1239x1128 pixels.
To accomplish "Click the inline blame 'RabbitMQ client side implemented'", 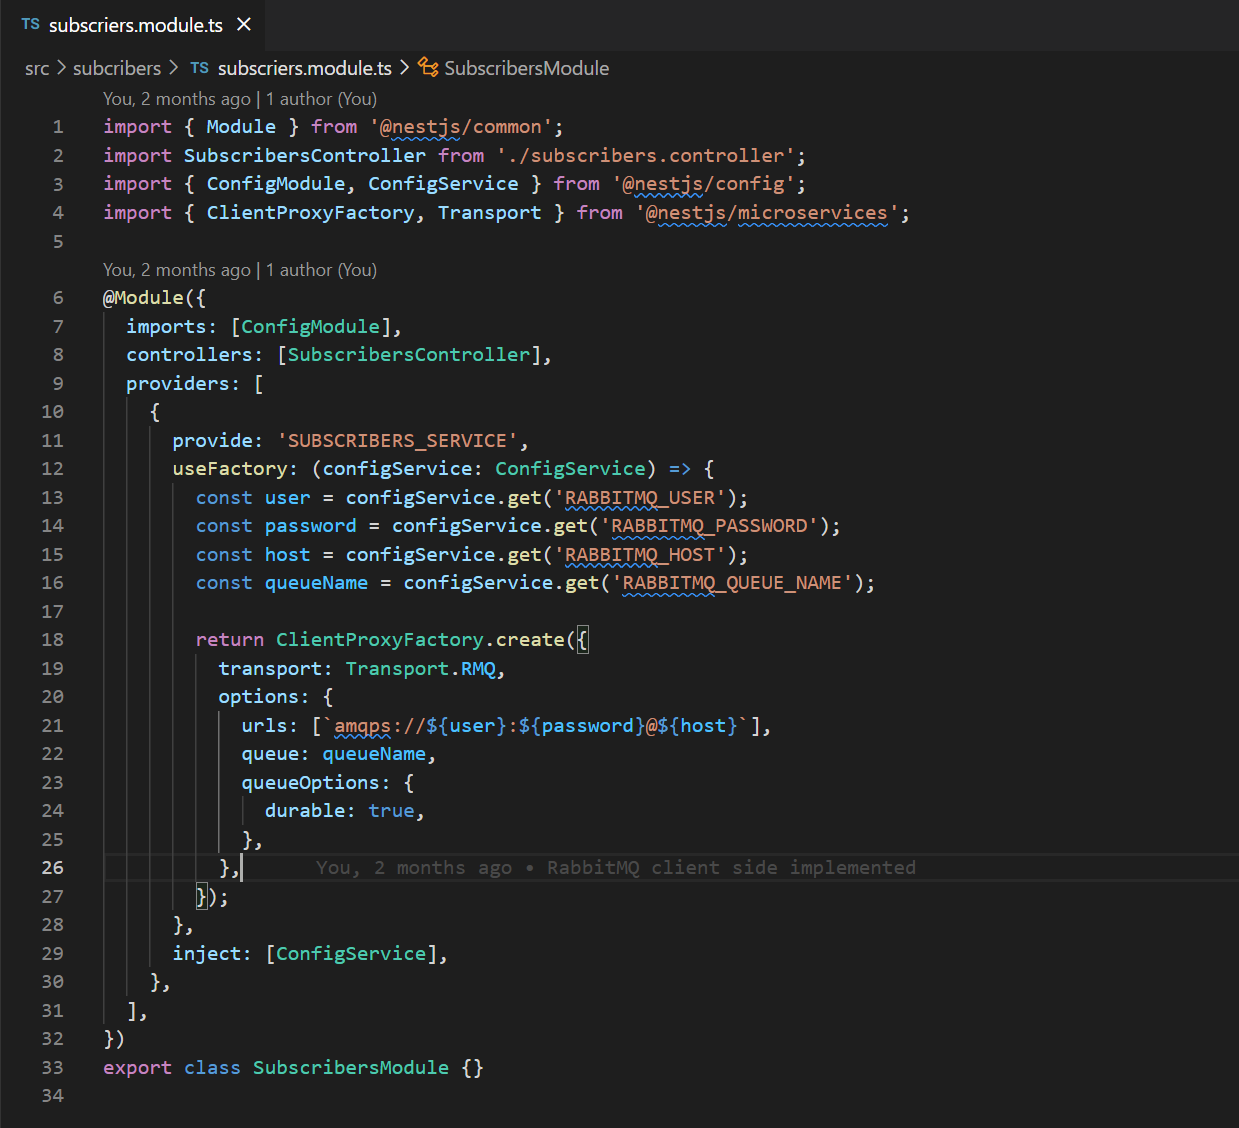I will pos(731,868).
